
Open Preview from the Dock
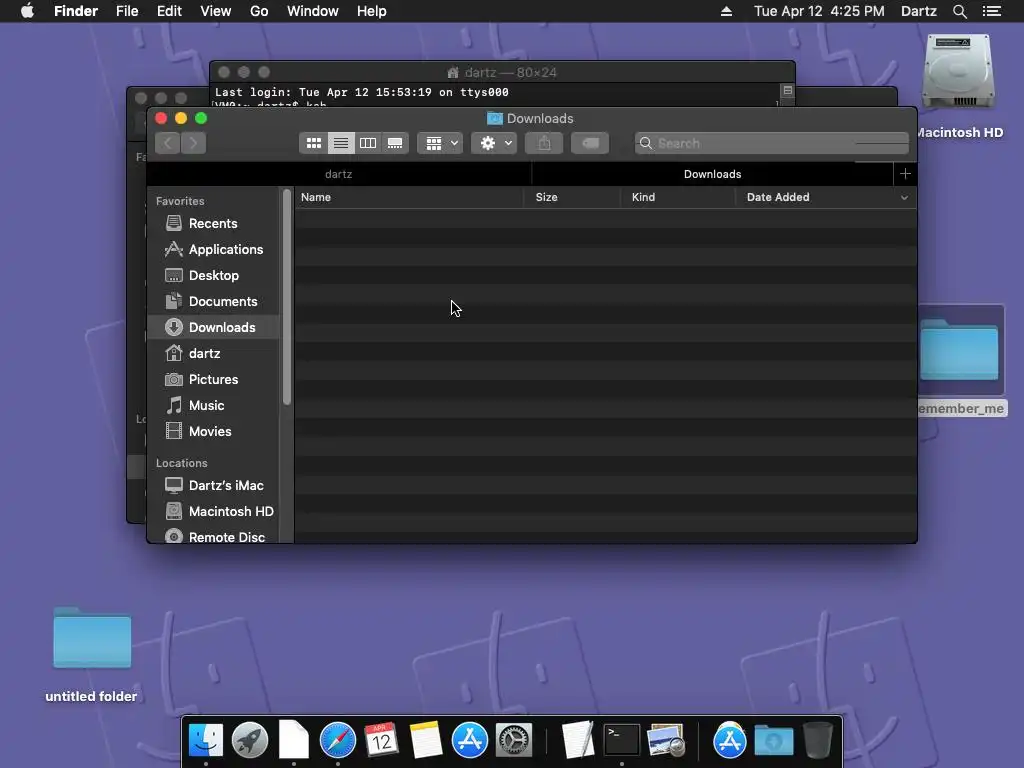665,741
